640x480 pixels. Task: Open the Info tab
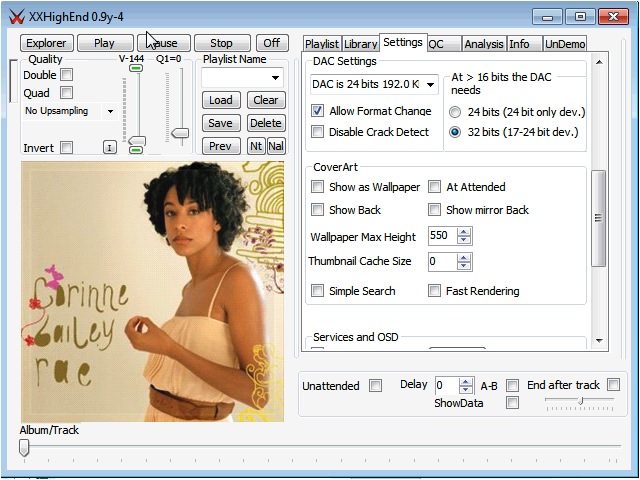pos(525,44)
